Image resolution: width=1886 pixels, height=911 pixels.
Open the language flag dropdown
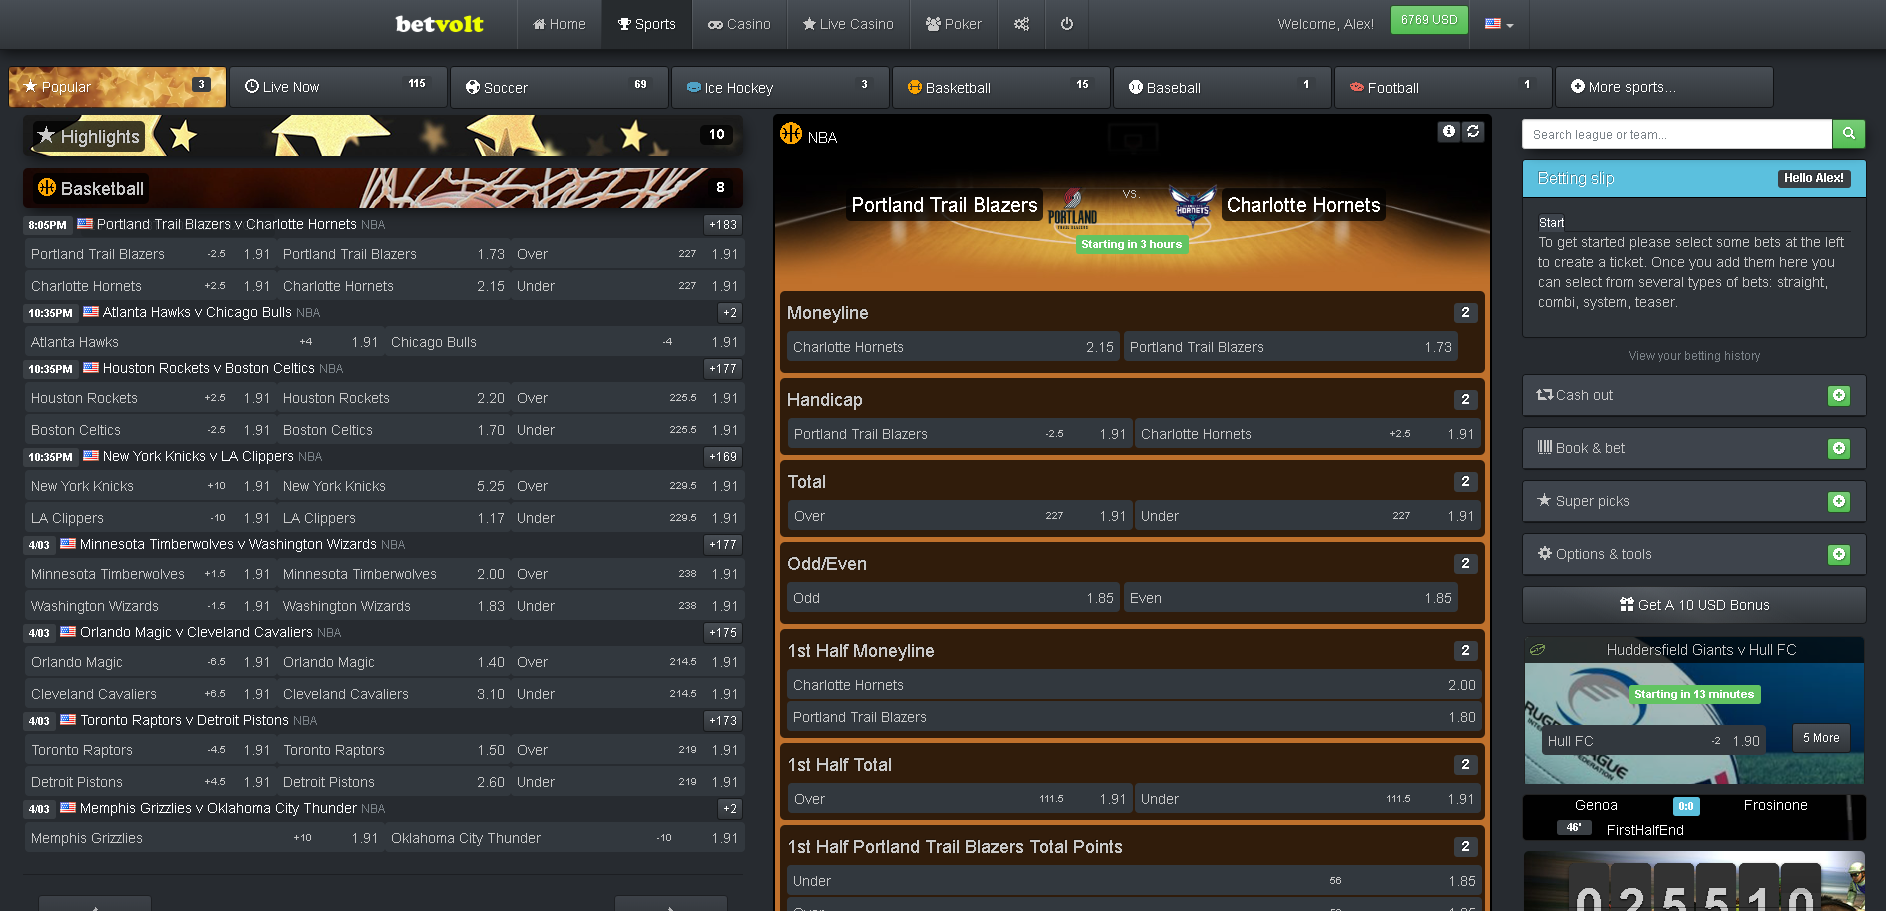[x=1498, y=24]
